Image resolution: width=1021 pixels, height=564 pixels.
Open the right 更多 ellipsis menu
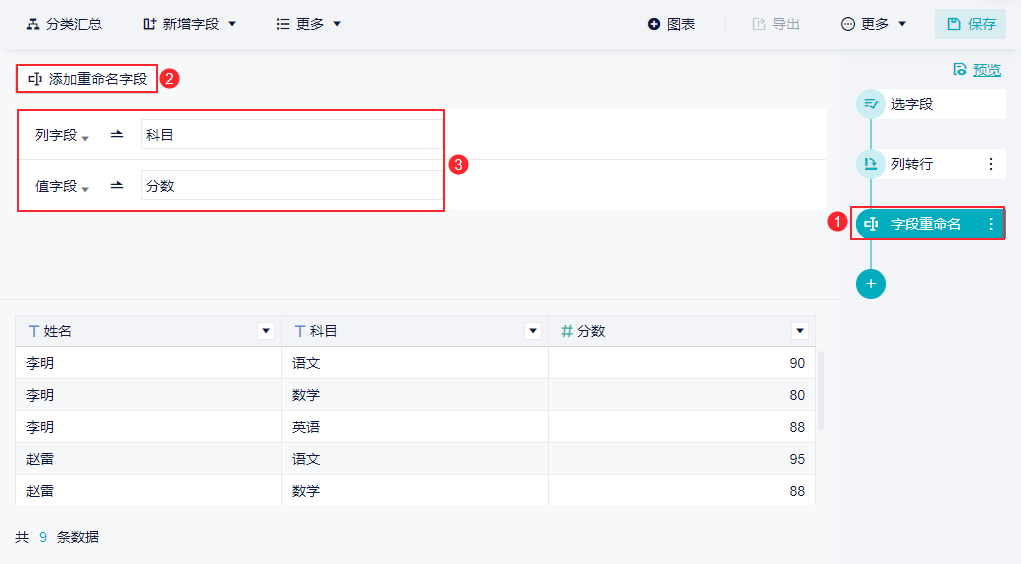873,24
